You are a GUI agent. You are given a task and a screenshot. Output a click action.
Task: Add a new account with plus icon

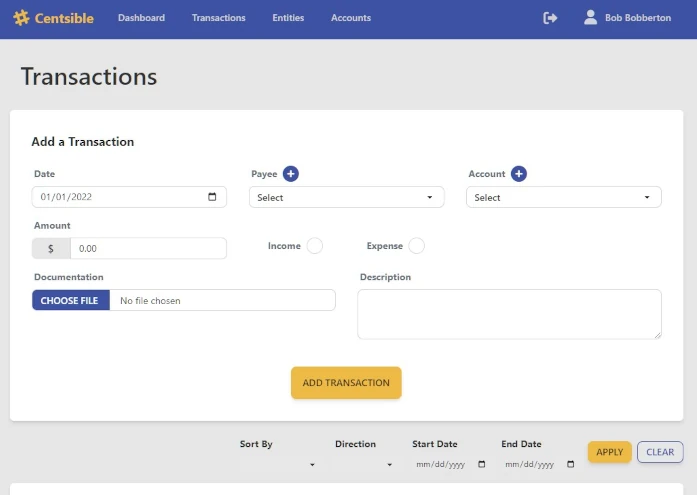pyautogui.click(x=519, y=174)
